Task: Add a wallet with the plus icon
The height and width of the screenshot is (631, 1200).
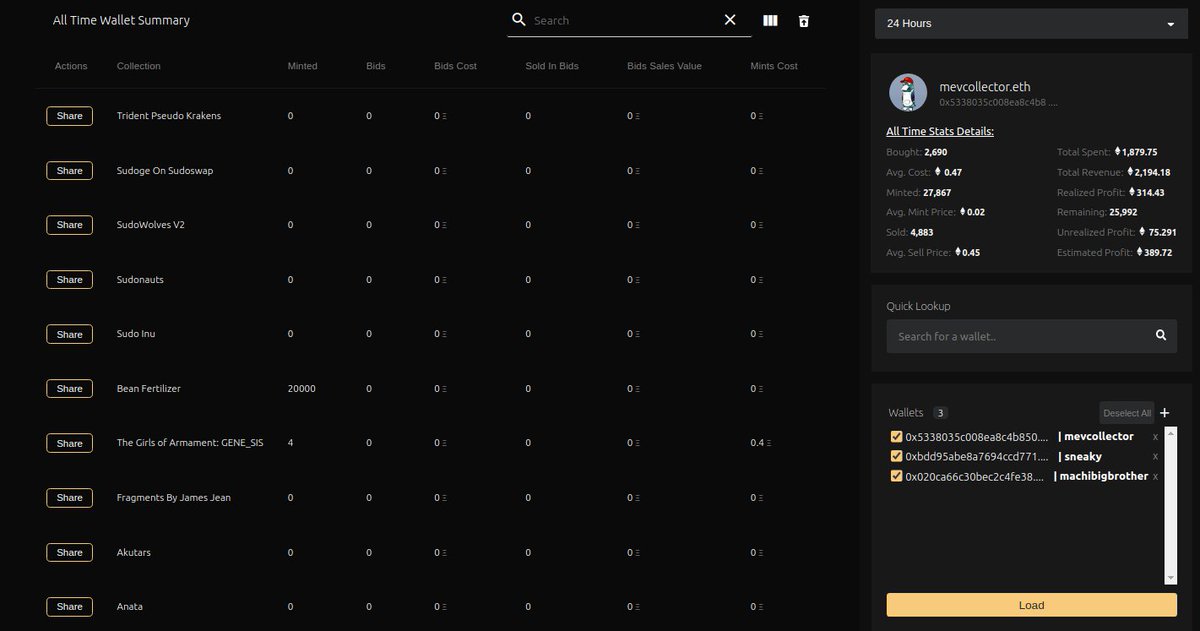Action: [x=1165, y=413]
